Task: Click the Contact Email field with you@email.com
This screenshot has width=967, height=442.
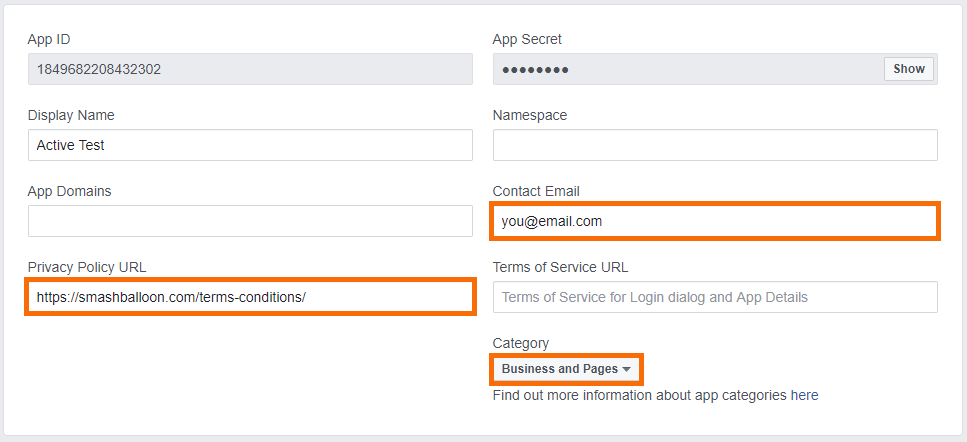Action: click(715, 221)
